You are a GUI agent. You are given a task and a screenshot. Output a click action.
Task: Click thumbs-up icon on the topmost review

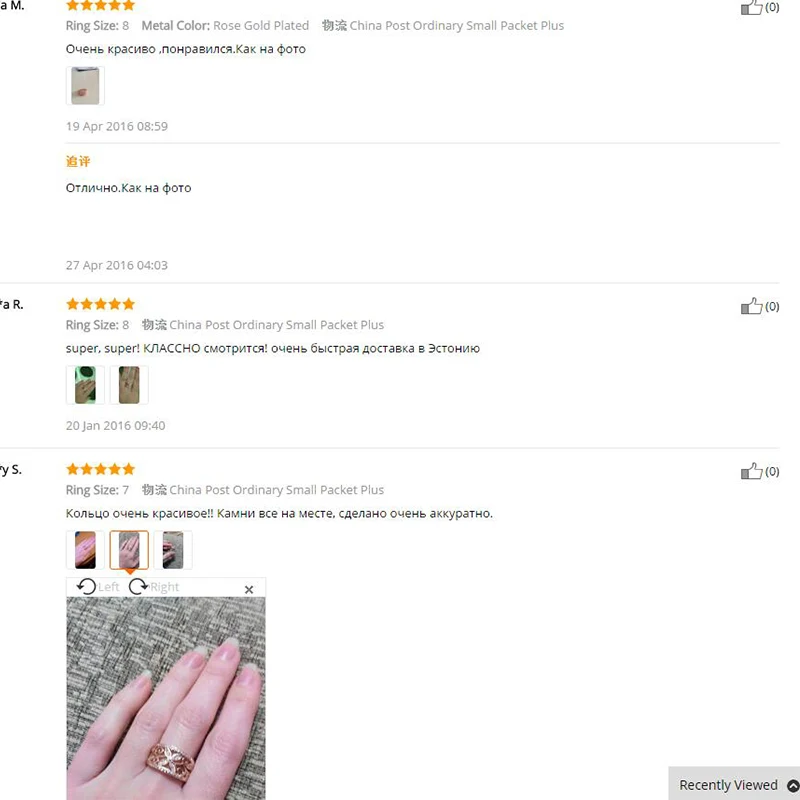tap(751, 7)
